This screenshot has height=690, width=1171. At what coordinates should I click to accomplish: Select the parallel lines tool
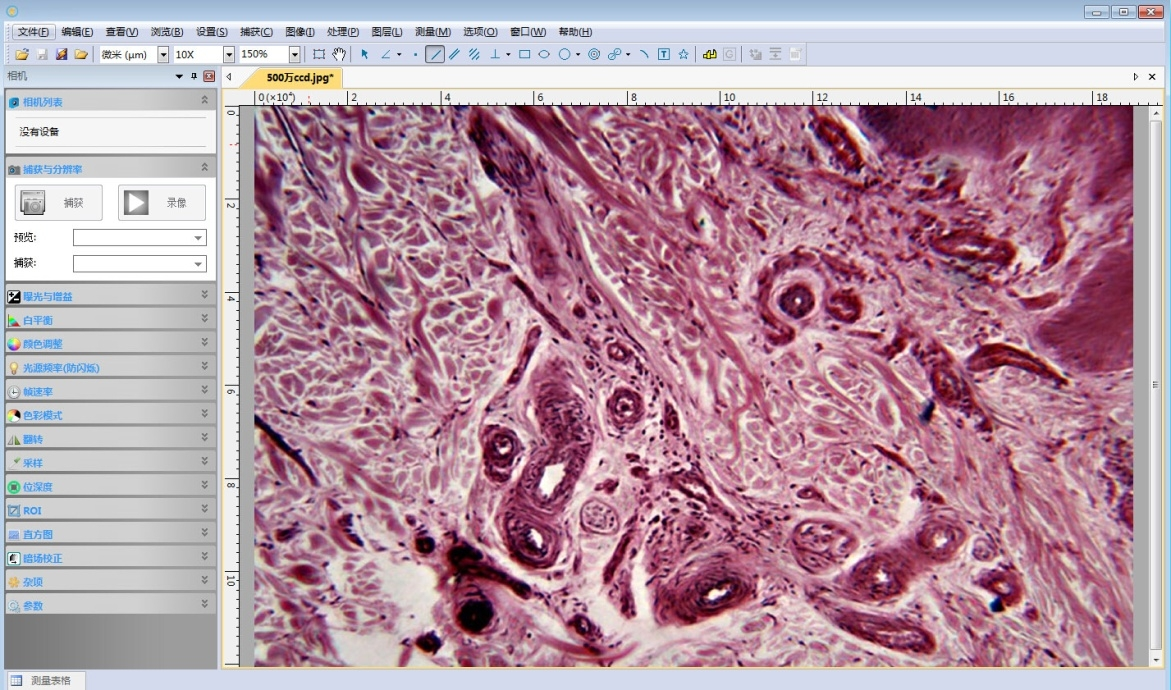tap(454, 54)
